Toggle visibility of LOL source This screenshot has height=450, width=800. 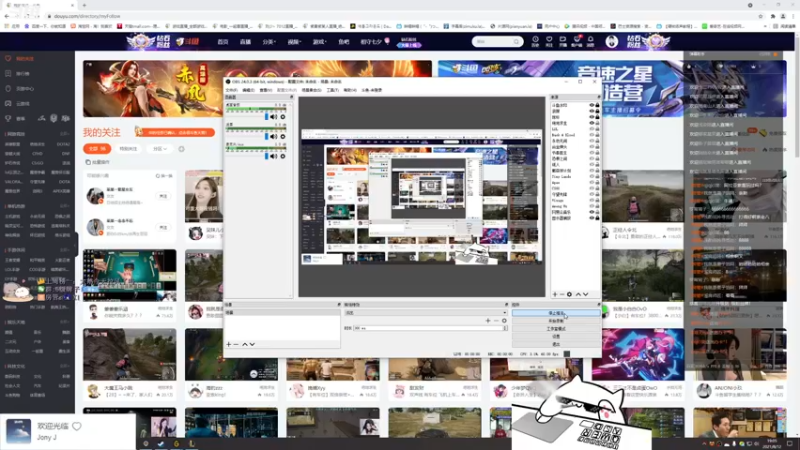coord(592,129)
